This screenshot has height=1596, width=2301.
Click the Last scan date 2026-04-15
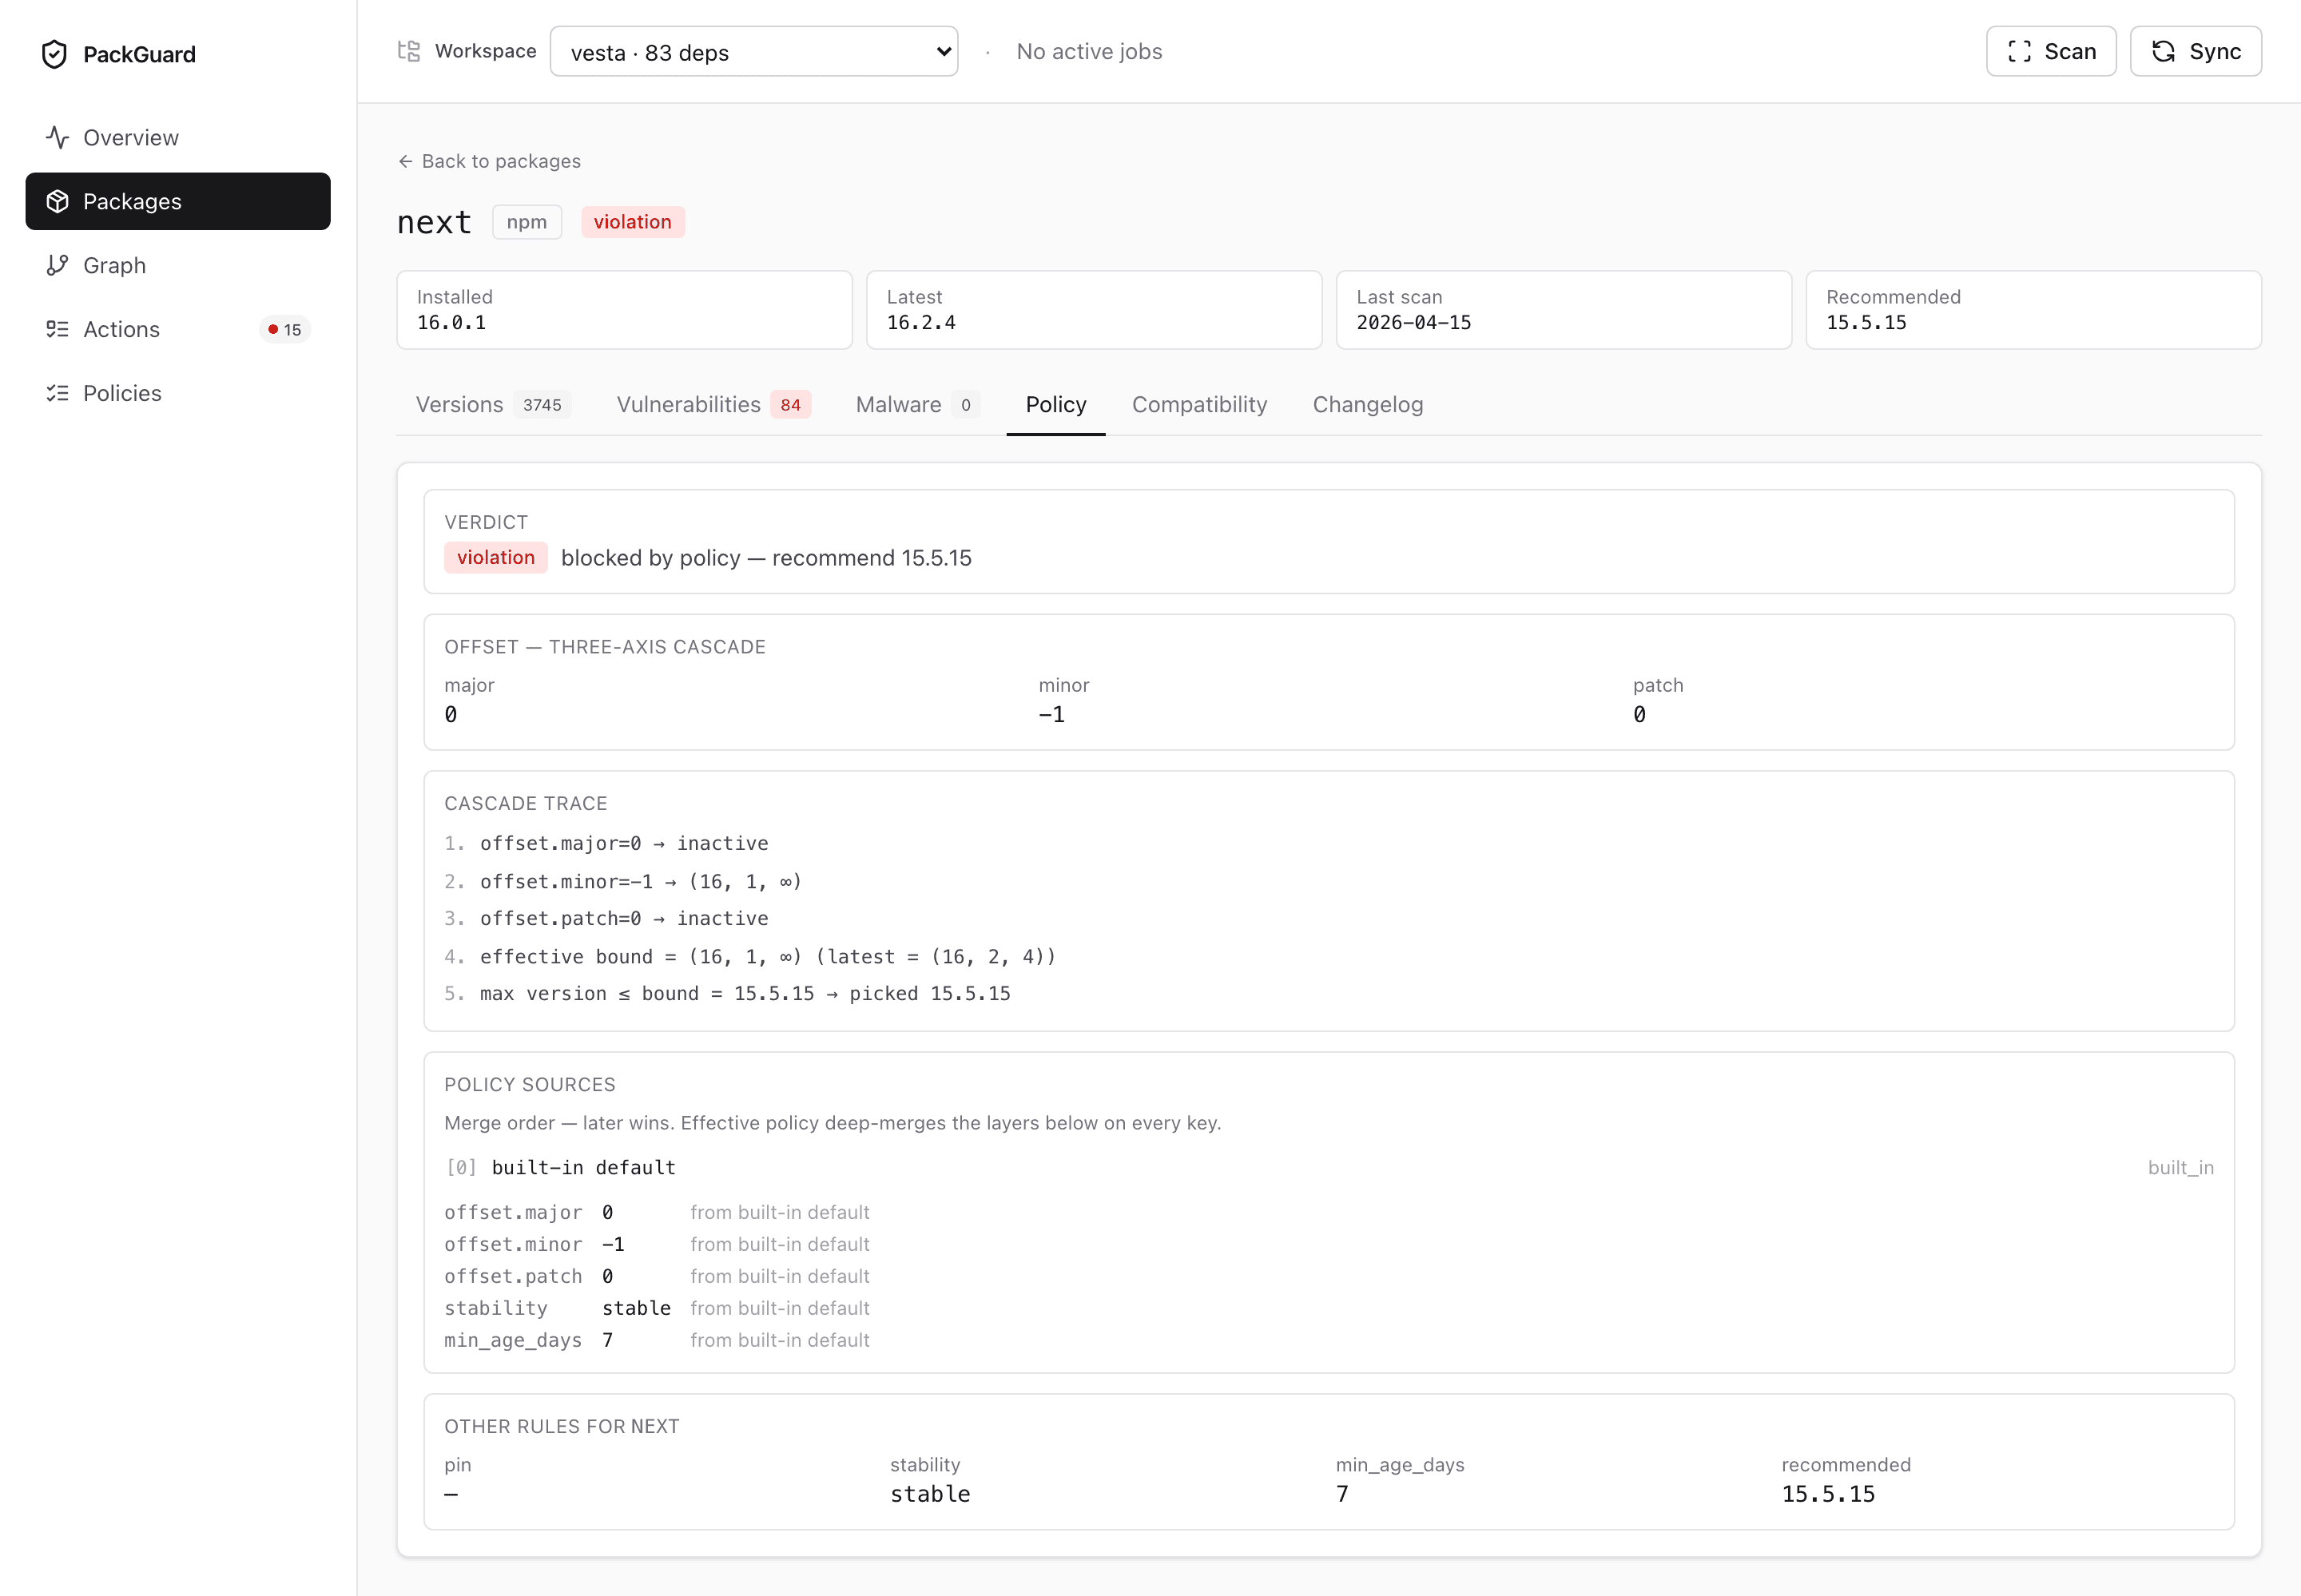click(1413, 322)
